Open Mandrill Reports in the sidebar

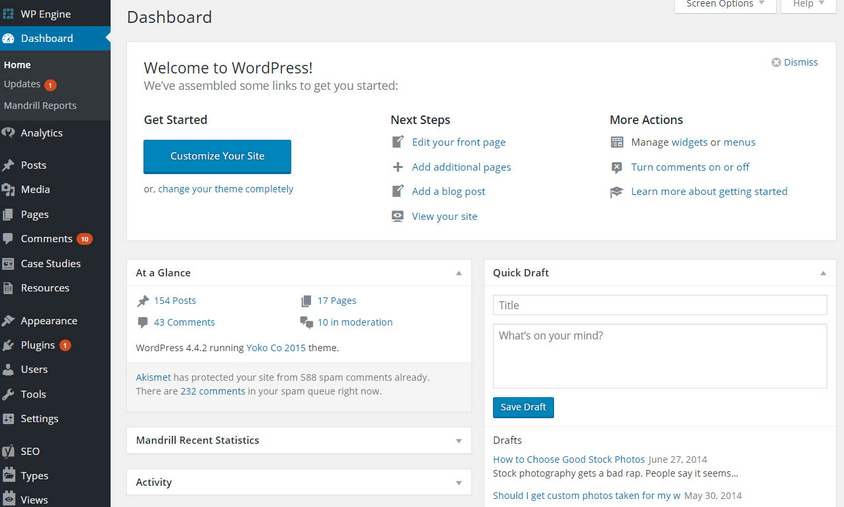click(x=40, y=105)
